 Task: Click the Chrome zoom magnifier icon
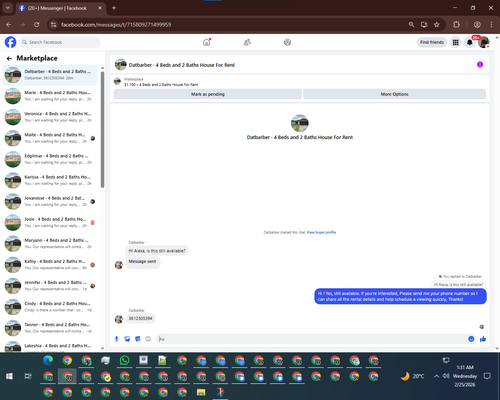411,25
